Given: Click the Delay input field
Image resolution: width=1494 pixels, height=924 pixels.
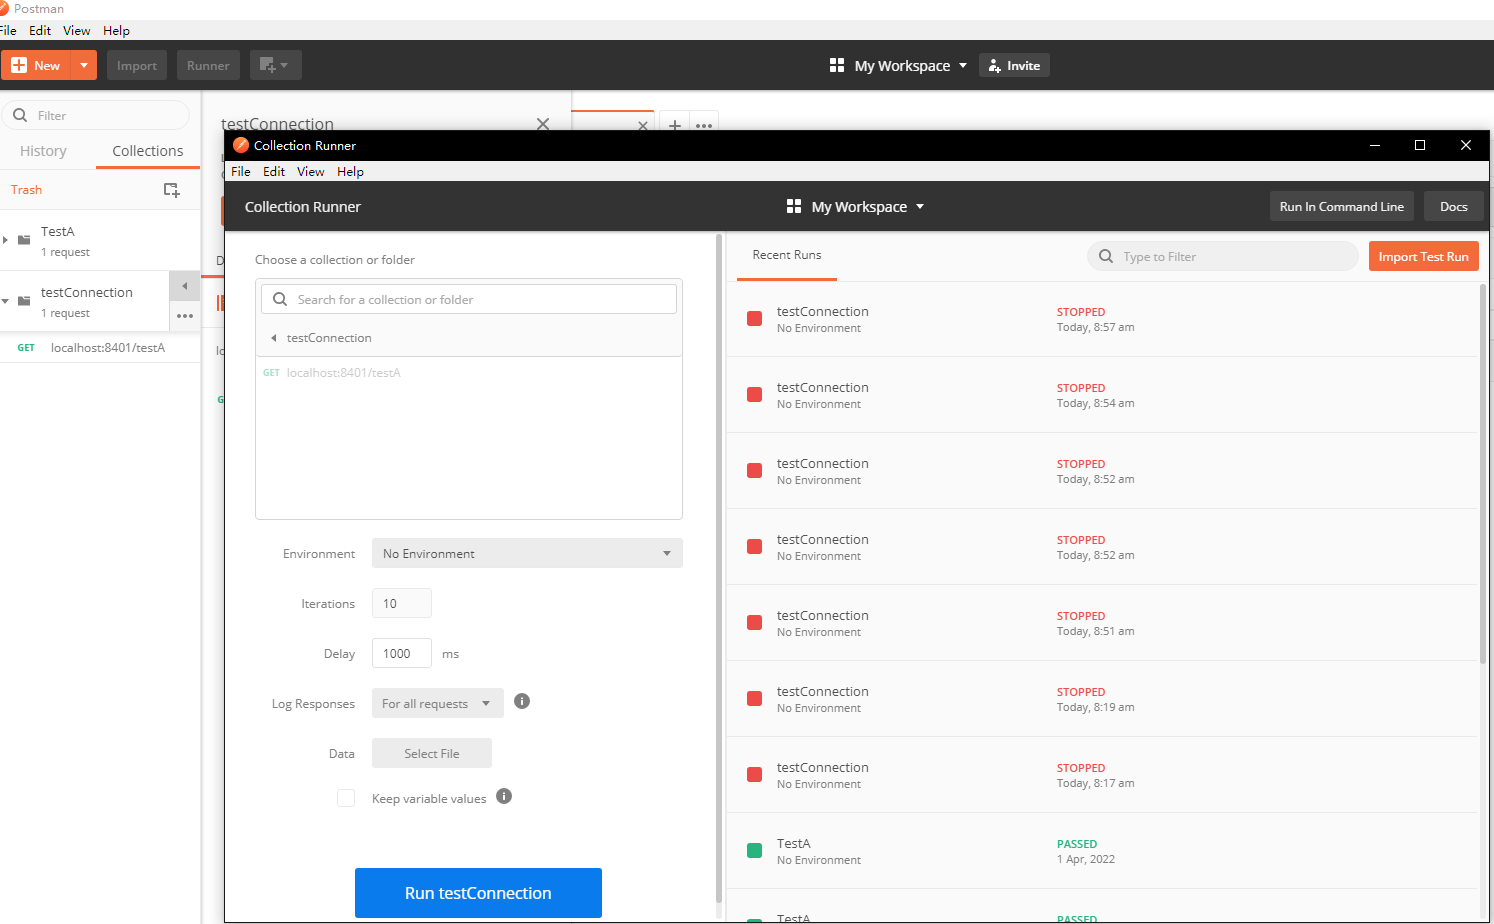Looking at the screenshot, I should [402, 653].
